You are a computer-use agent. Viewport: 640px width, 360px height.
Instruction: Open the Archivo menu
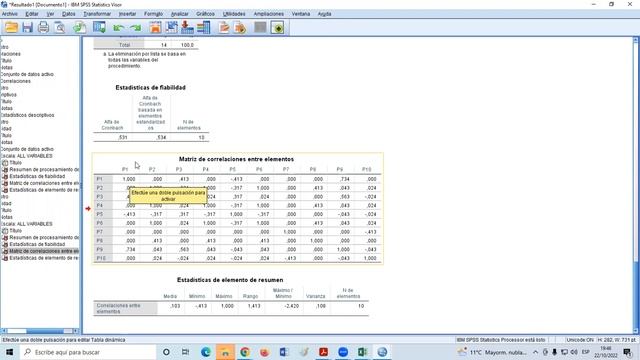(x=10, y=14)
